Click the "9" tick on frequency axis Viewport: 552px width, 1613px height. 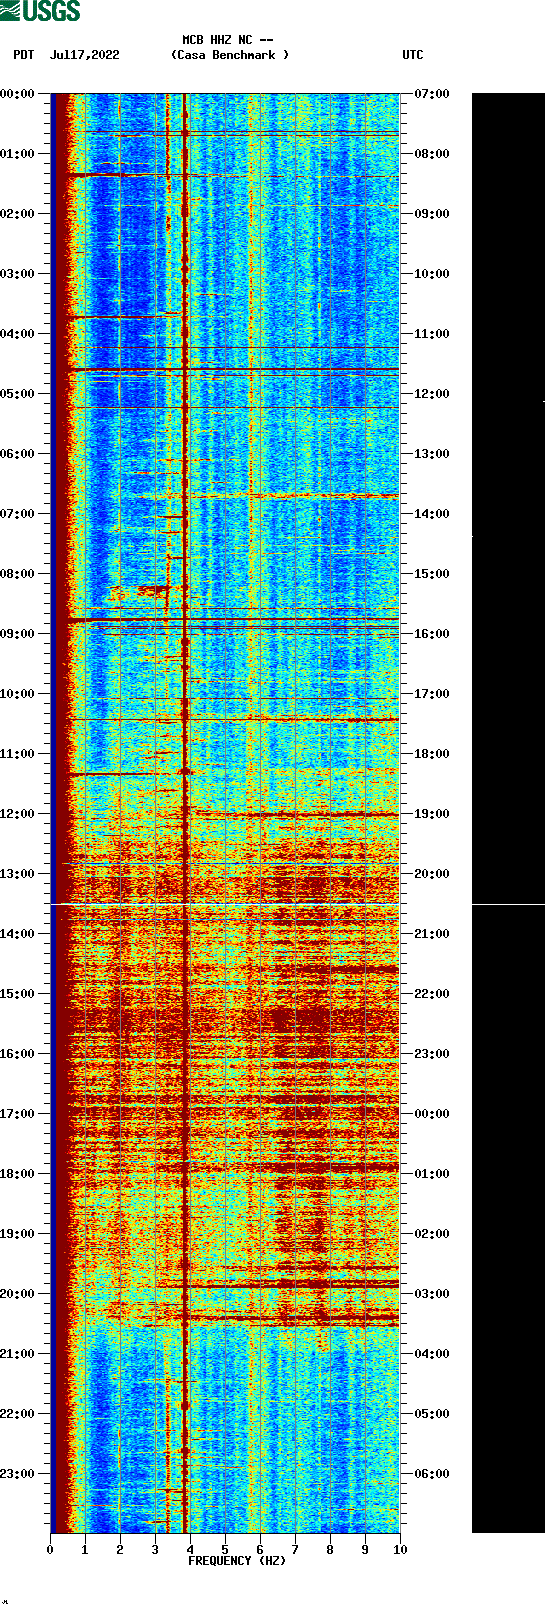pyautogui.click(x=365, y=1550)
